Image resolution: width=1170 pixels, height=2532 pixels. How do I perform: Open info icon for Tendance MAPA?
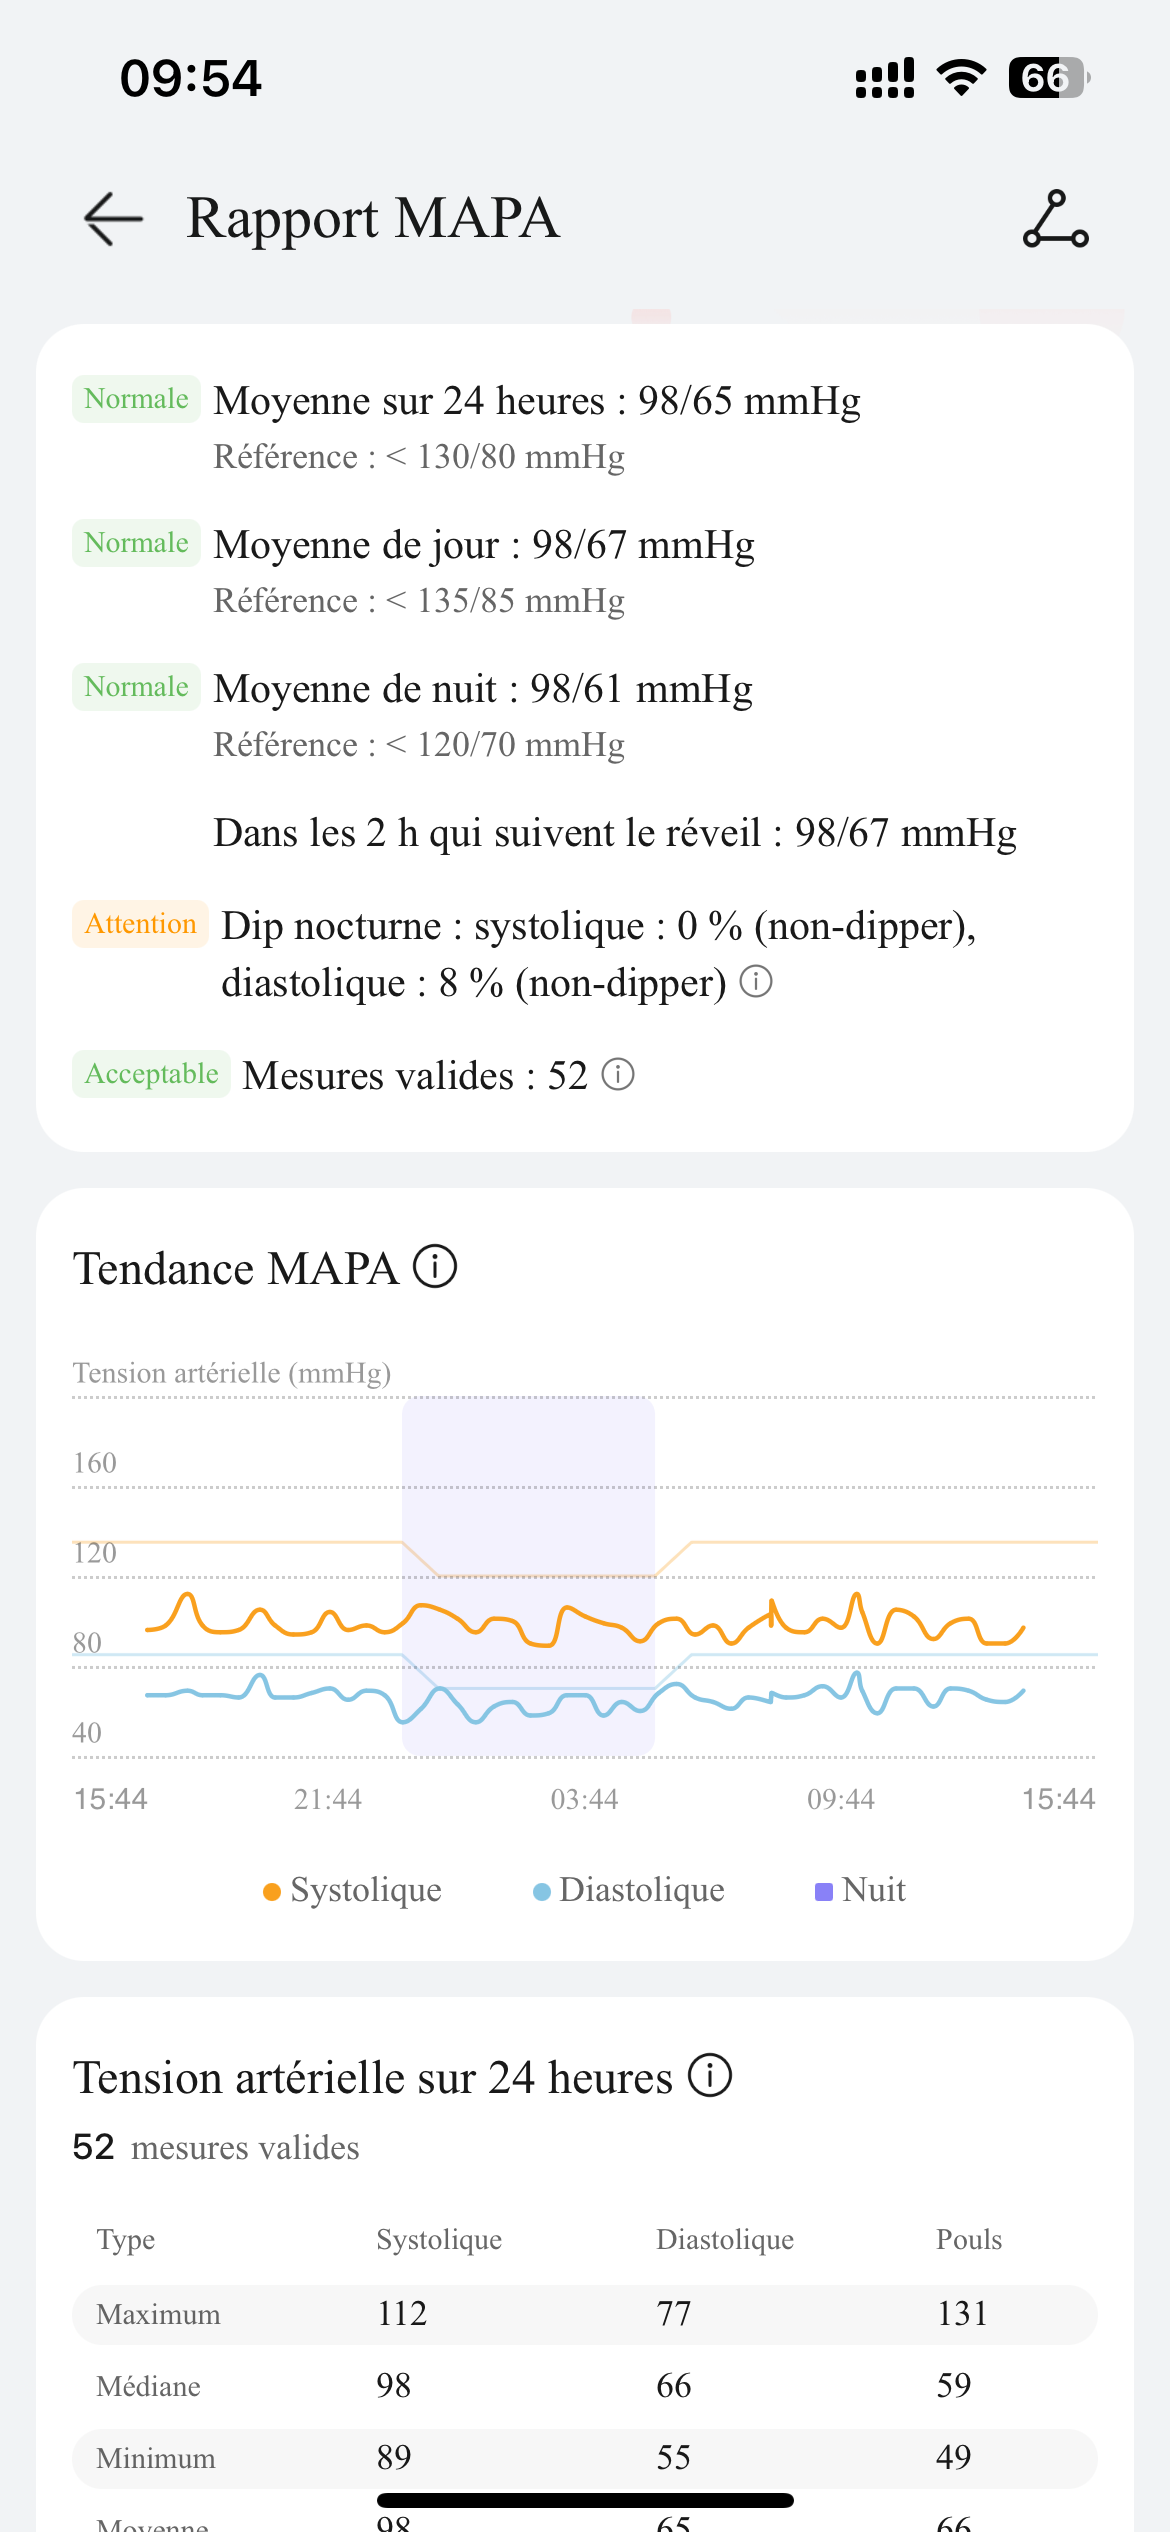coord(436,1267)
